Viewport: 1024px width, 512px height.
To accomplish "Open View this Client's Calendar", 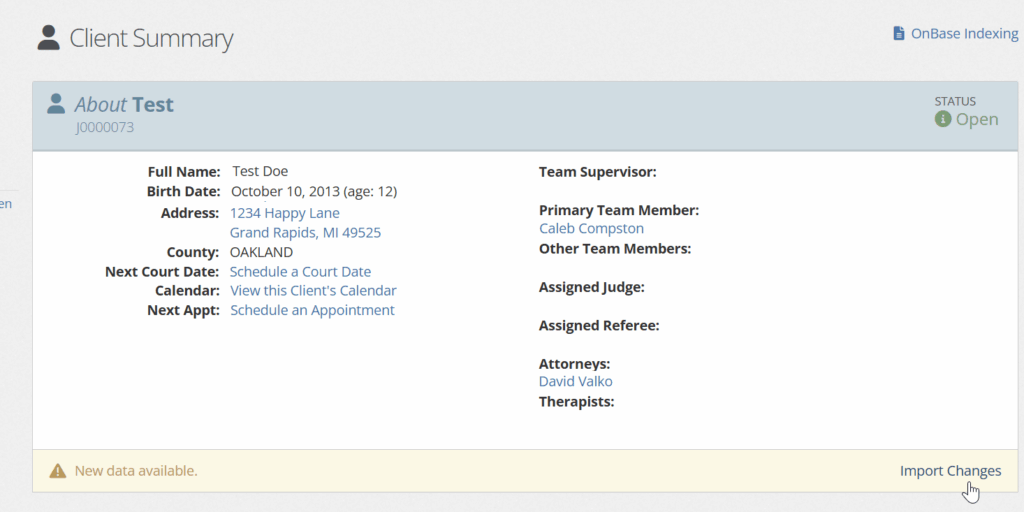I will (313, 291).
